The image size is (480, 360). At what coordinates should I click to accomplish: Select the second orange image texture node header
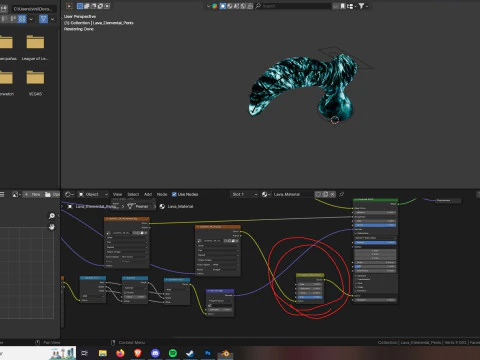(218, 227)
